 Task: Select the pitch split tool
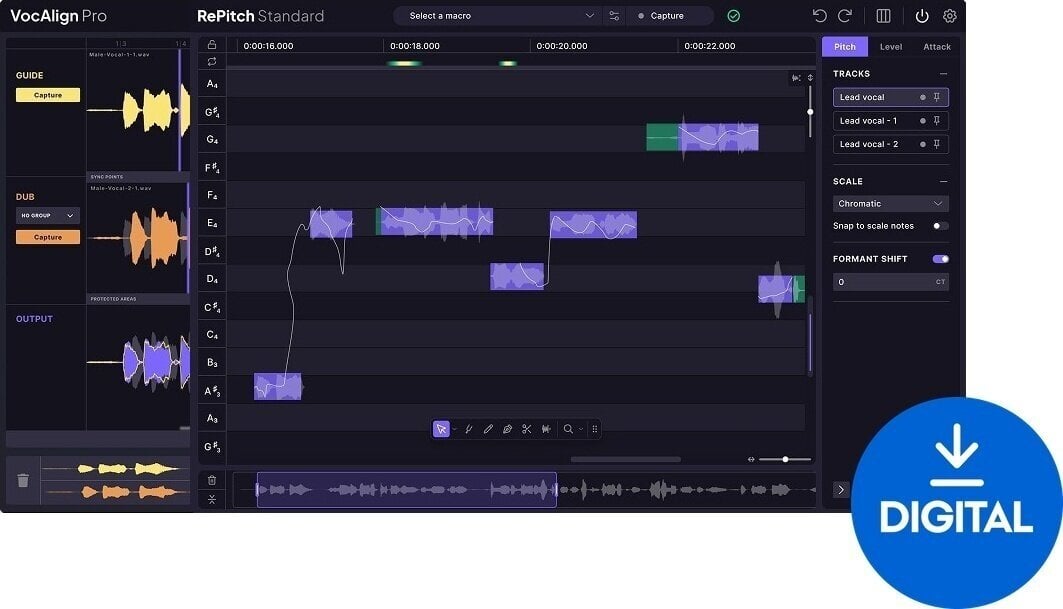click(x=468, y=429)
